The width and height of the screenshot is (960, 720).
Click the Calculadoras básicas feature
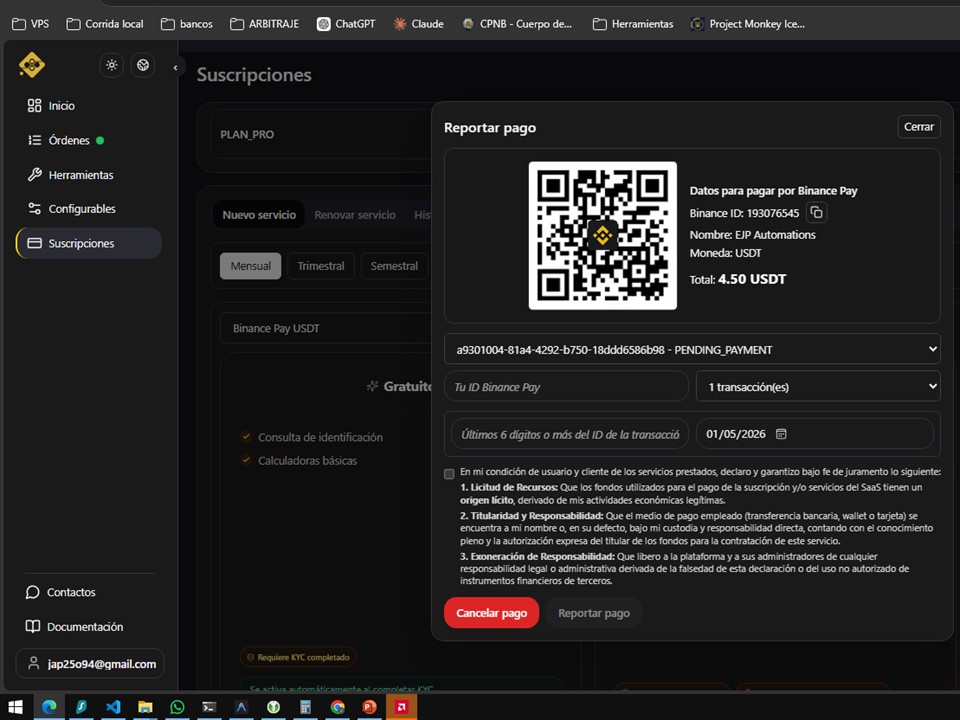point(307,460)
